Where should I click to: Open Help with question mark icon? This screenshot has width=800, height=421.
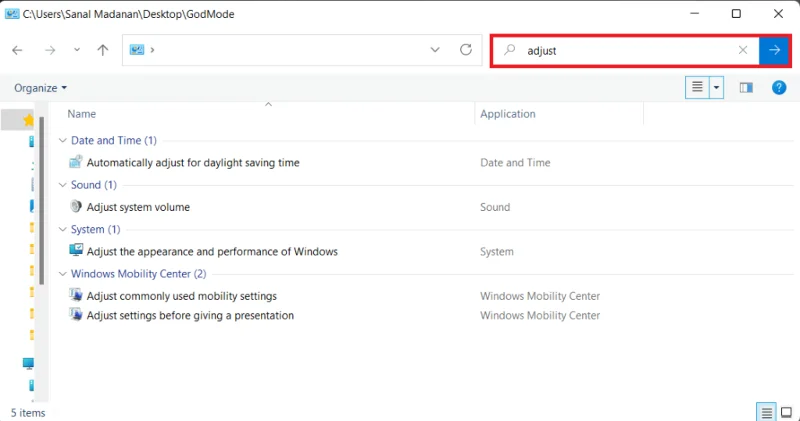[x=779, y=88]
